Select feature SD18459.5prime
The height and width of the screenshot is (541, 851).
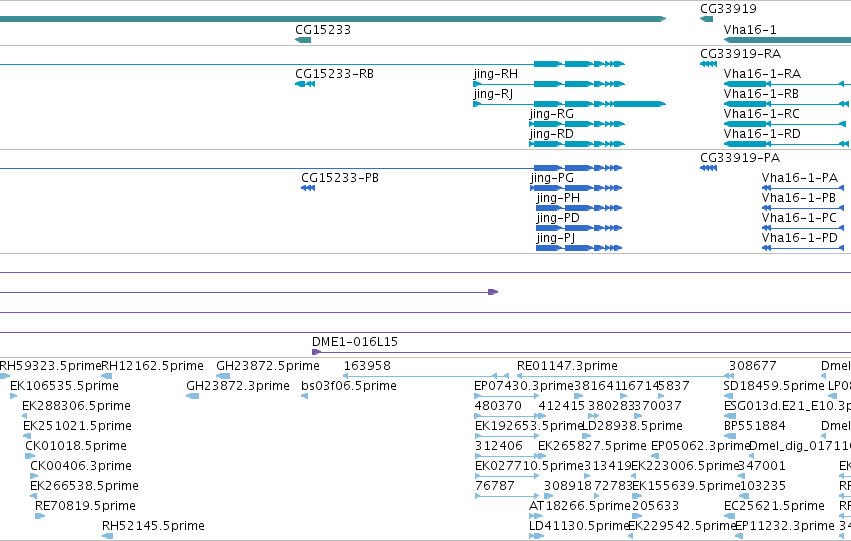point(774,386)
